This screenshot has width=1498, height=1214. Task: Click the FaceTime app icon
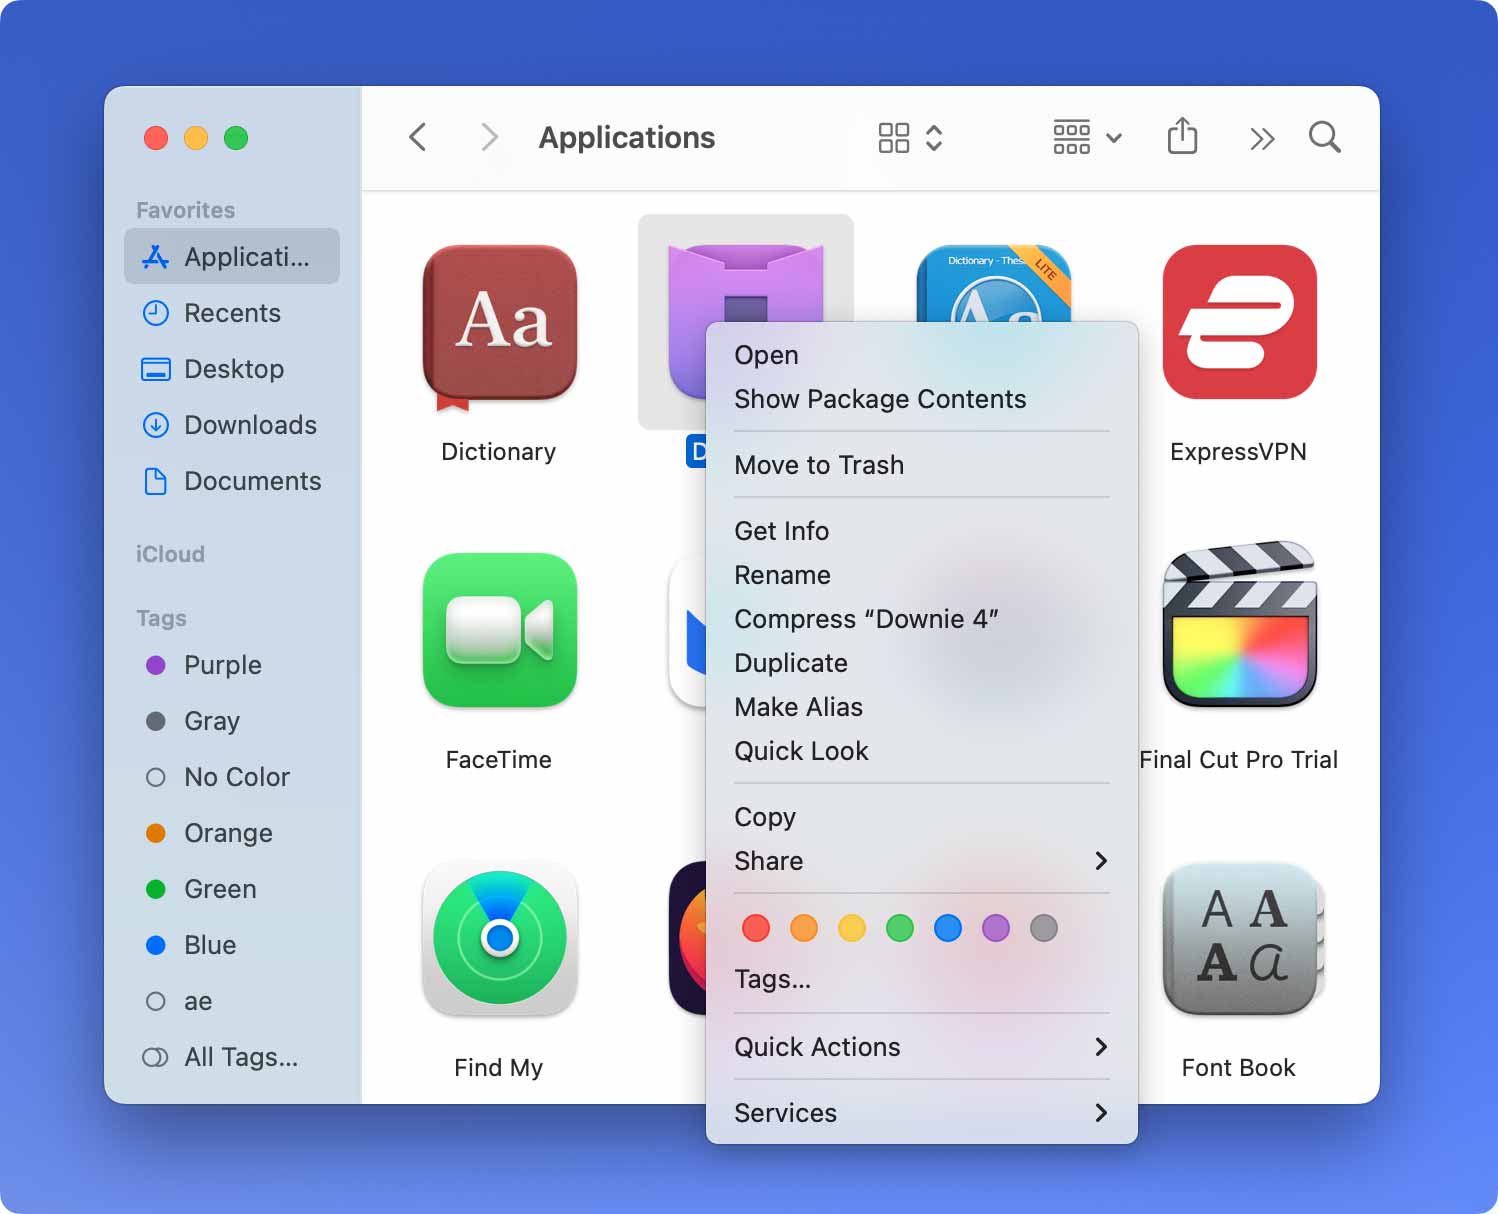499,630
